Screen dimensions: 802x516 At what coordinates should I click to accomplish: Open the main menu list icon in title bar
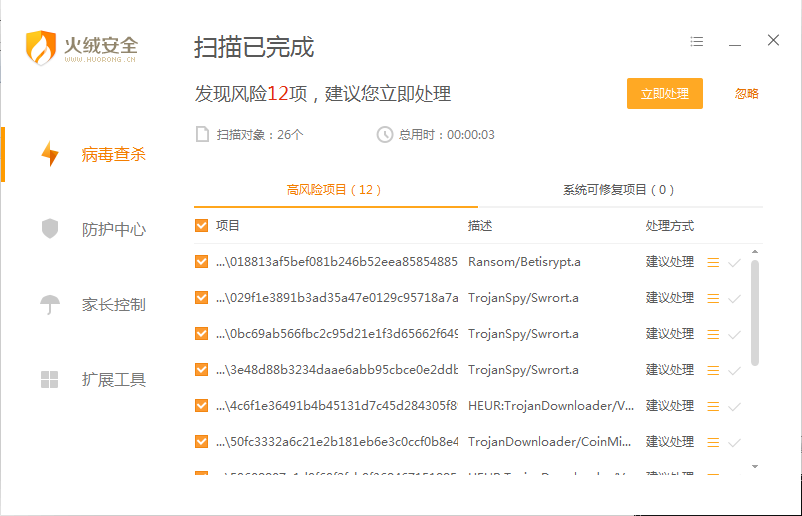[697, 42]
